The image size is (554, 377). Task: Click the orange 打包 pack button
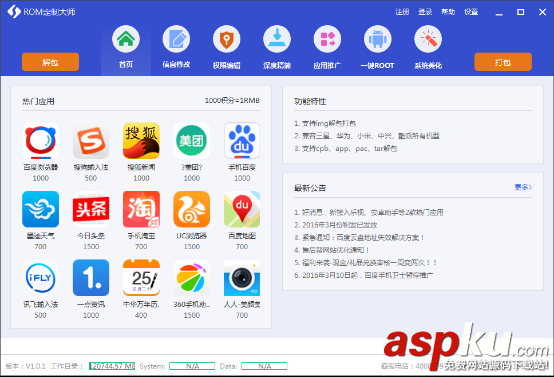click(x=503, y=62)
